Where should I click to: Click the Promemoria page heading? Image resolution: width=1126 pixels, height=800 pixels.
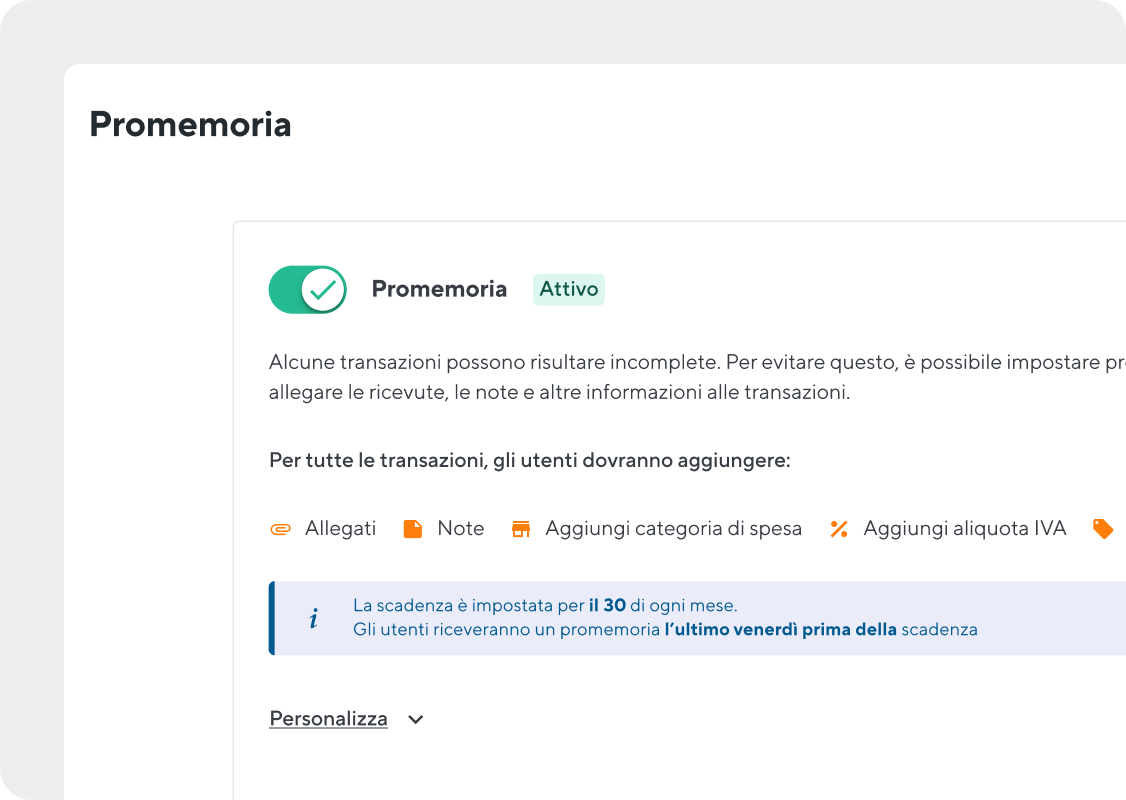(190, 125)
